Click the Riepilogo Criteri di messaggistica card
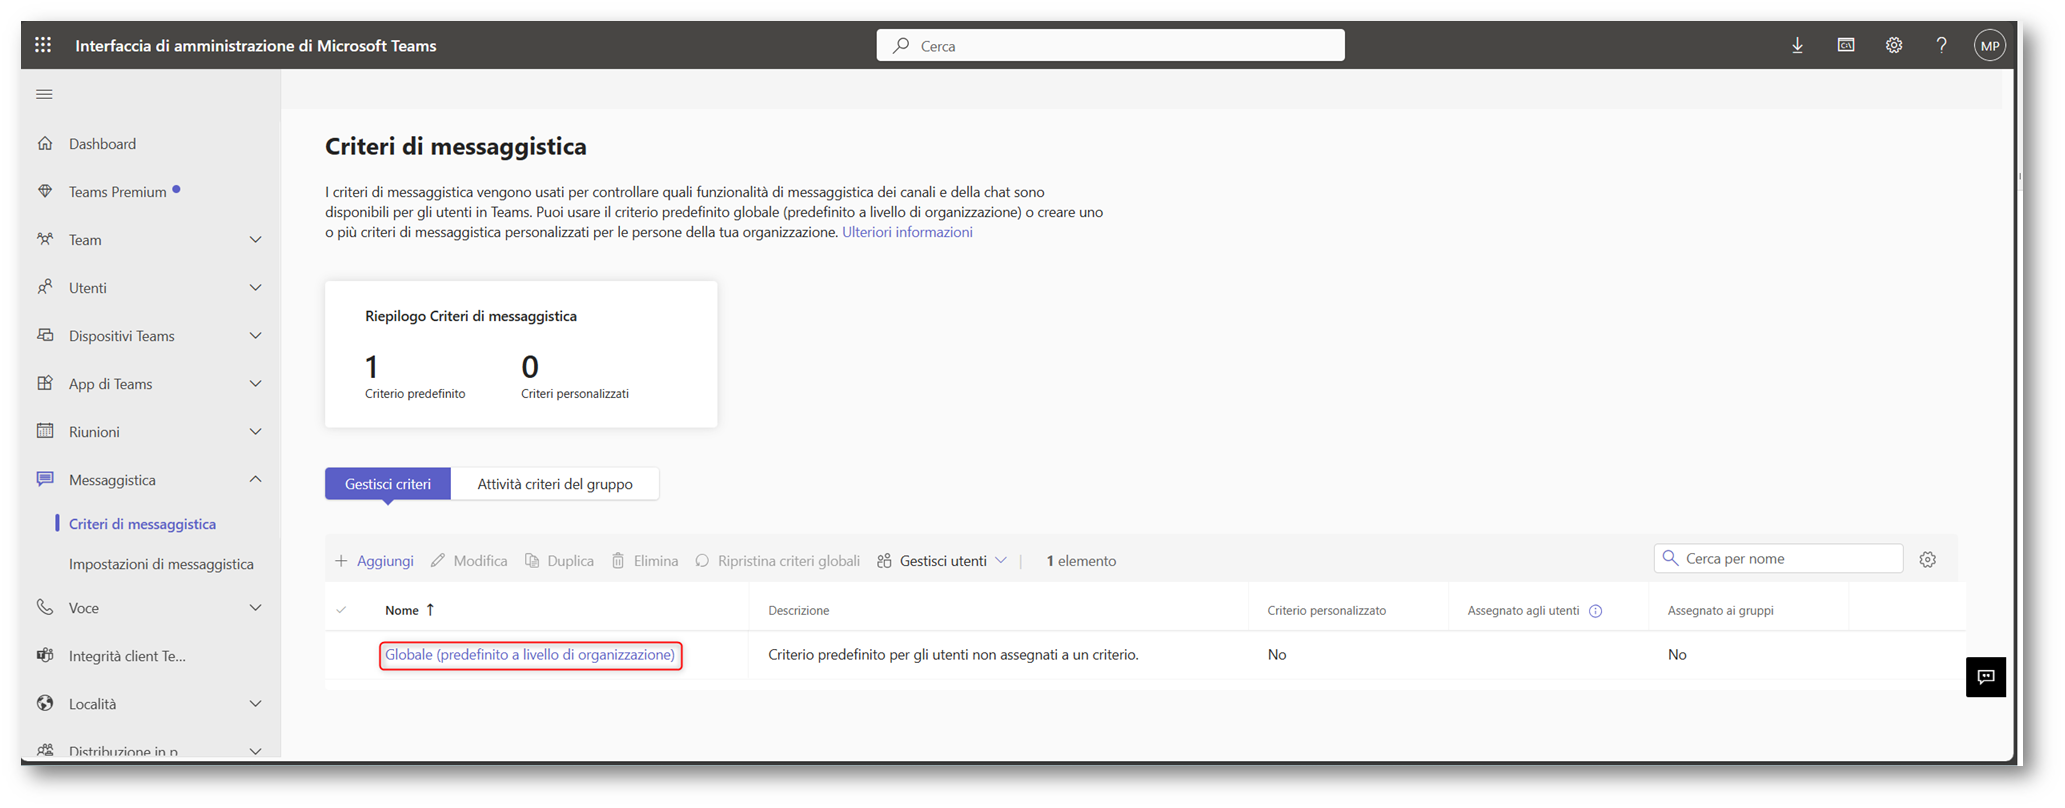Image resolution: width=2065 pixels, height=808 pixels. click(521, 354)
